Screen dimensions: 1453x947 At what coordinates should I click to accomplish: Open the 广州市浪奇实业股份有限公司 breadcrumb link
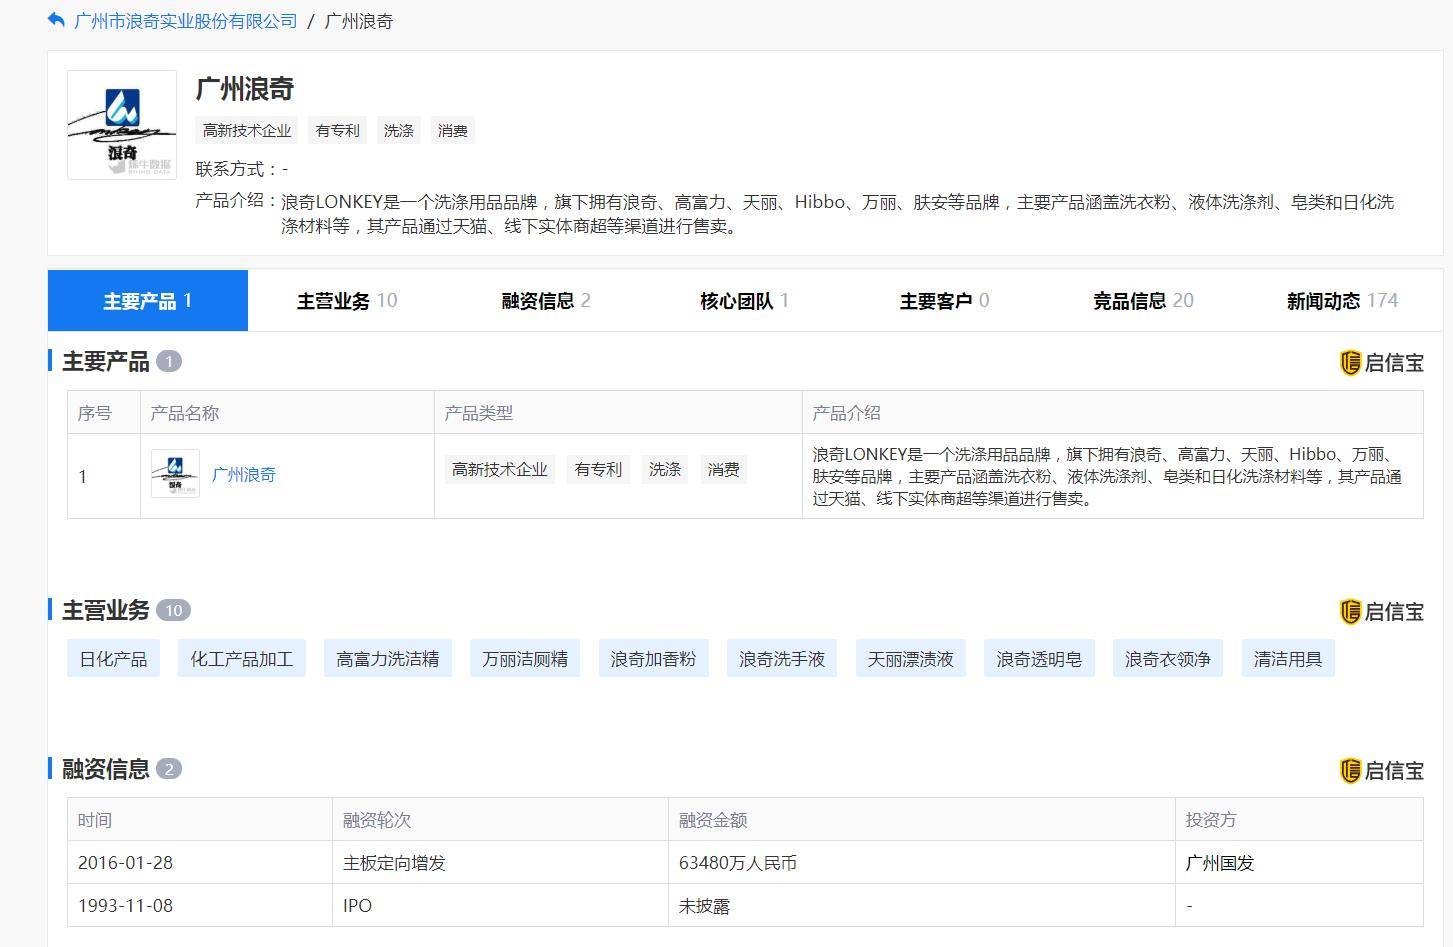(183, 20)
